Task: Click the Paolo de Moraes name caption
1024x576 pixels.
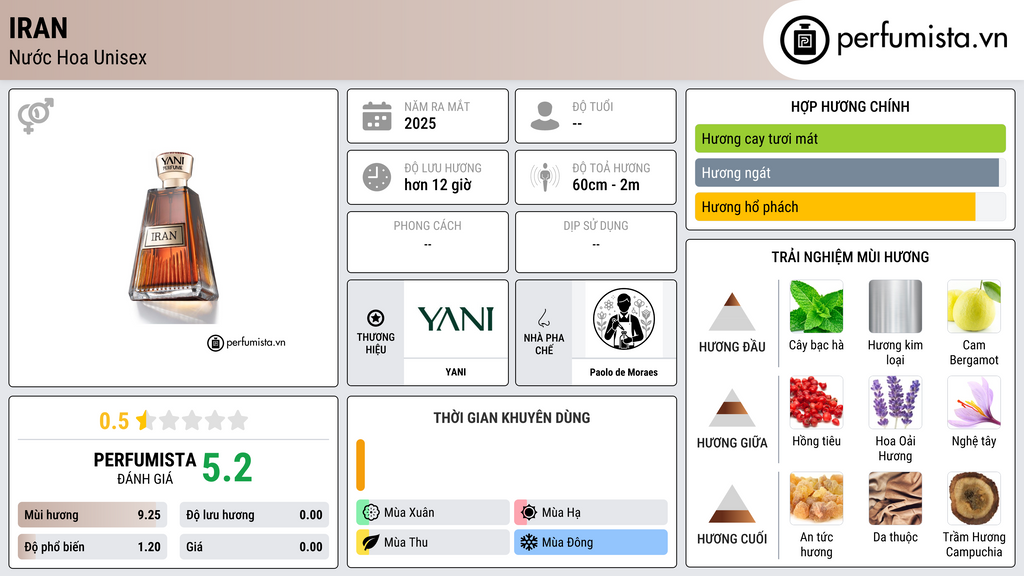Action: [624, 372]
